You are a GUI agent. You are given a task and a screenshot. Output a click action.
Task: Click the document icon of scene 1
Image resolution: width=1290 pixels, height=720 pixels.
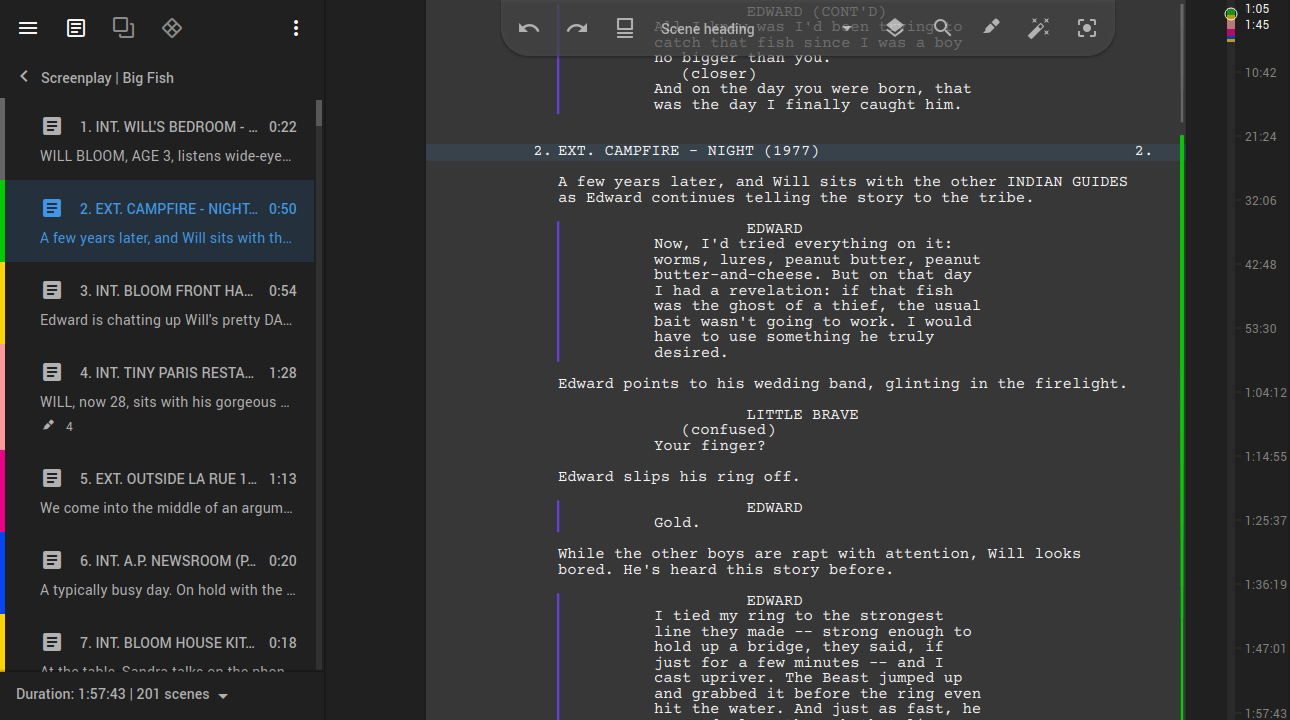(x=52, y=127)
